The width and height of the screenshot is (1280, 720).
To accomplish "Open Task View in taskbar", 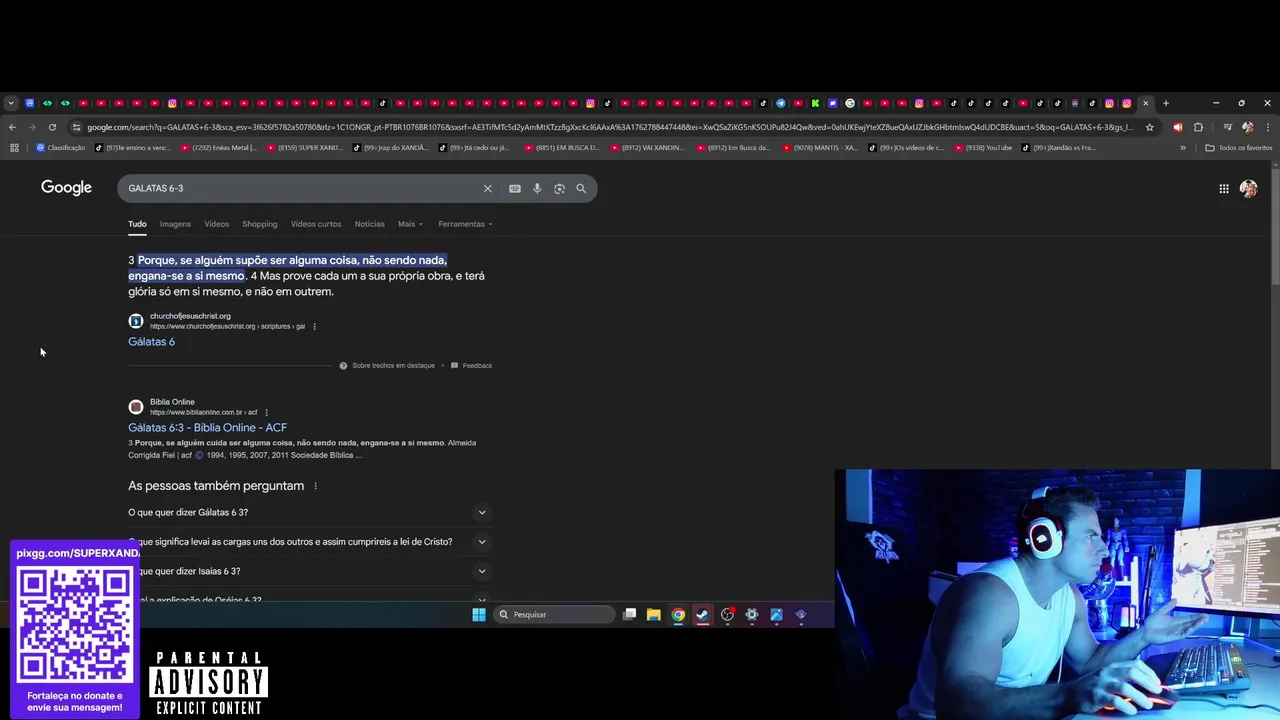I will pos(629,614).
